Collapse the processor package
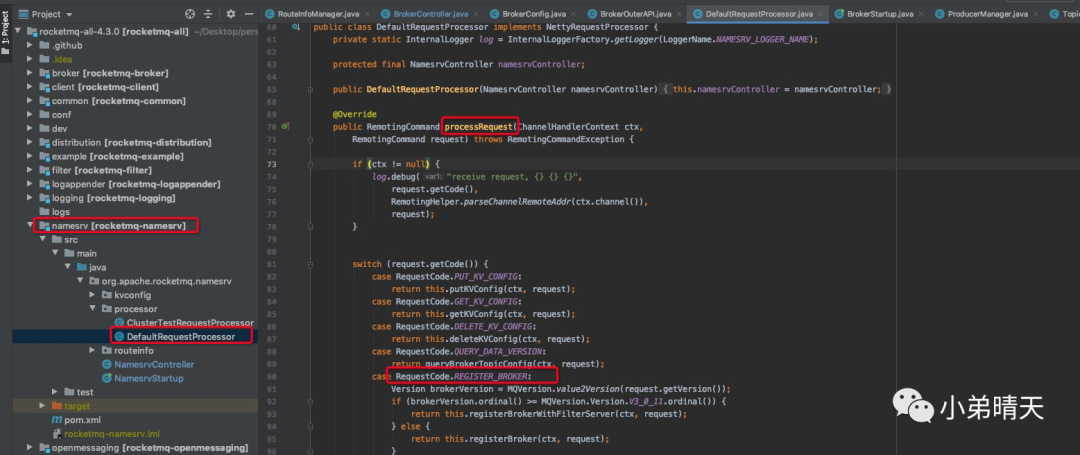Image resolution: width=1080 pixels, height=455 pixels. point(92,309)
